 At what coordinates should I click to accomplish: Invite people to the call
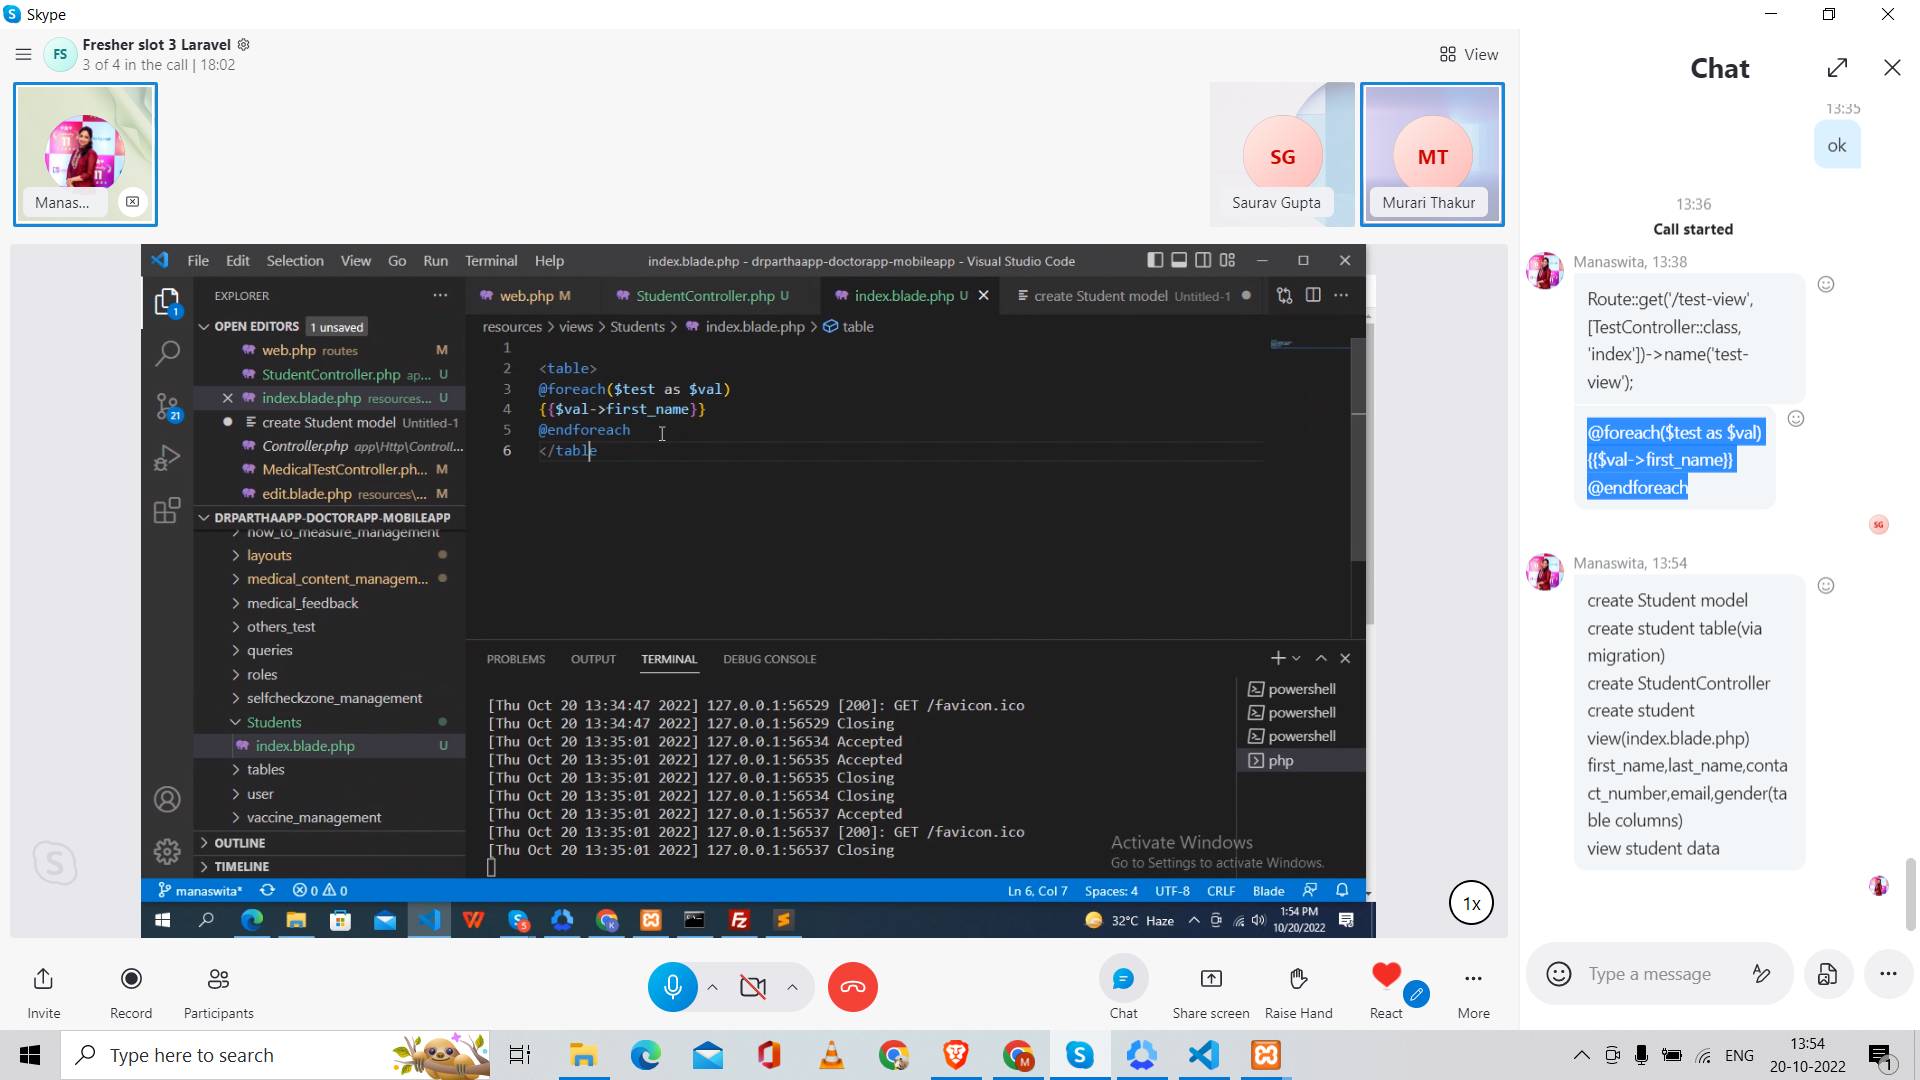(43, 988)
